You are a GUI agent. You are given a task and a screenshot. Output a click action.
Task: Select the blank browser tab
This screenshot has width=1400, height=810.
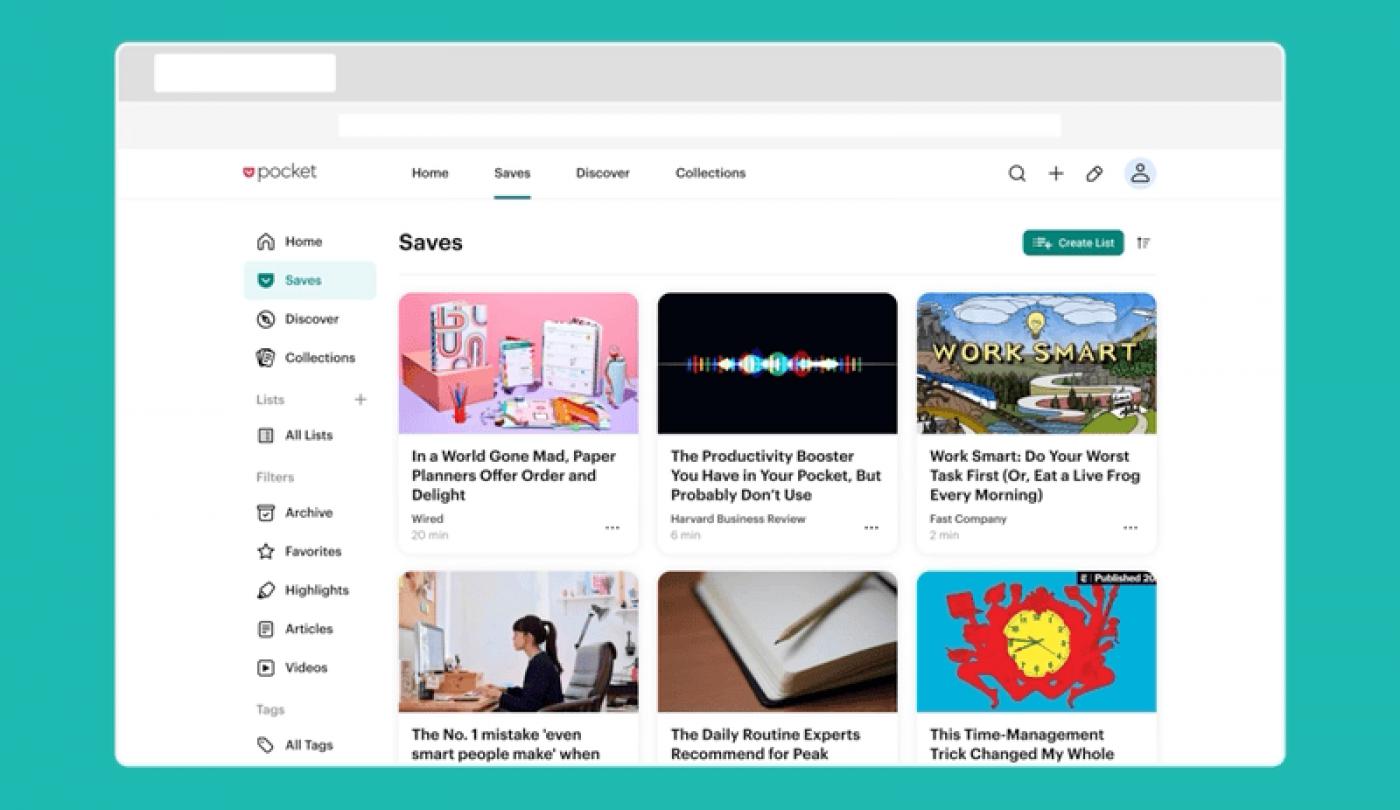point(245,73)
